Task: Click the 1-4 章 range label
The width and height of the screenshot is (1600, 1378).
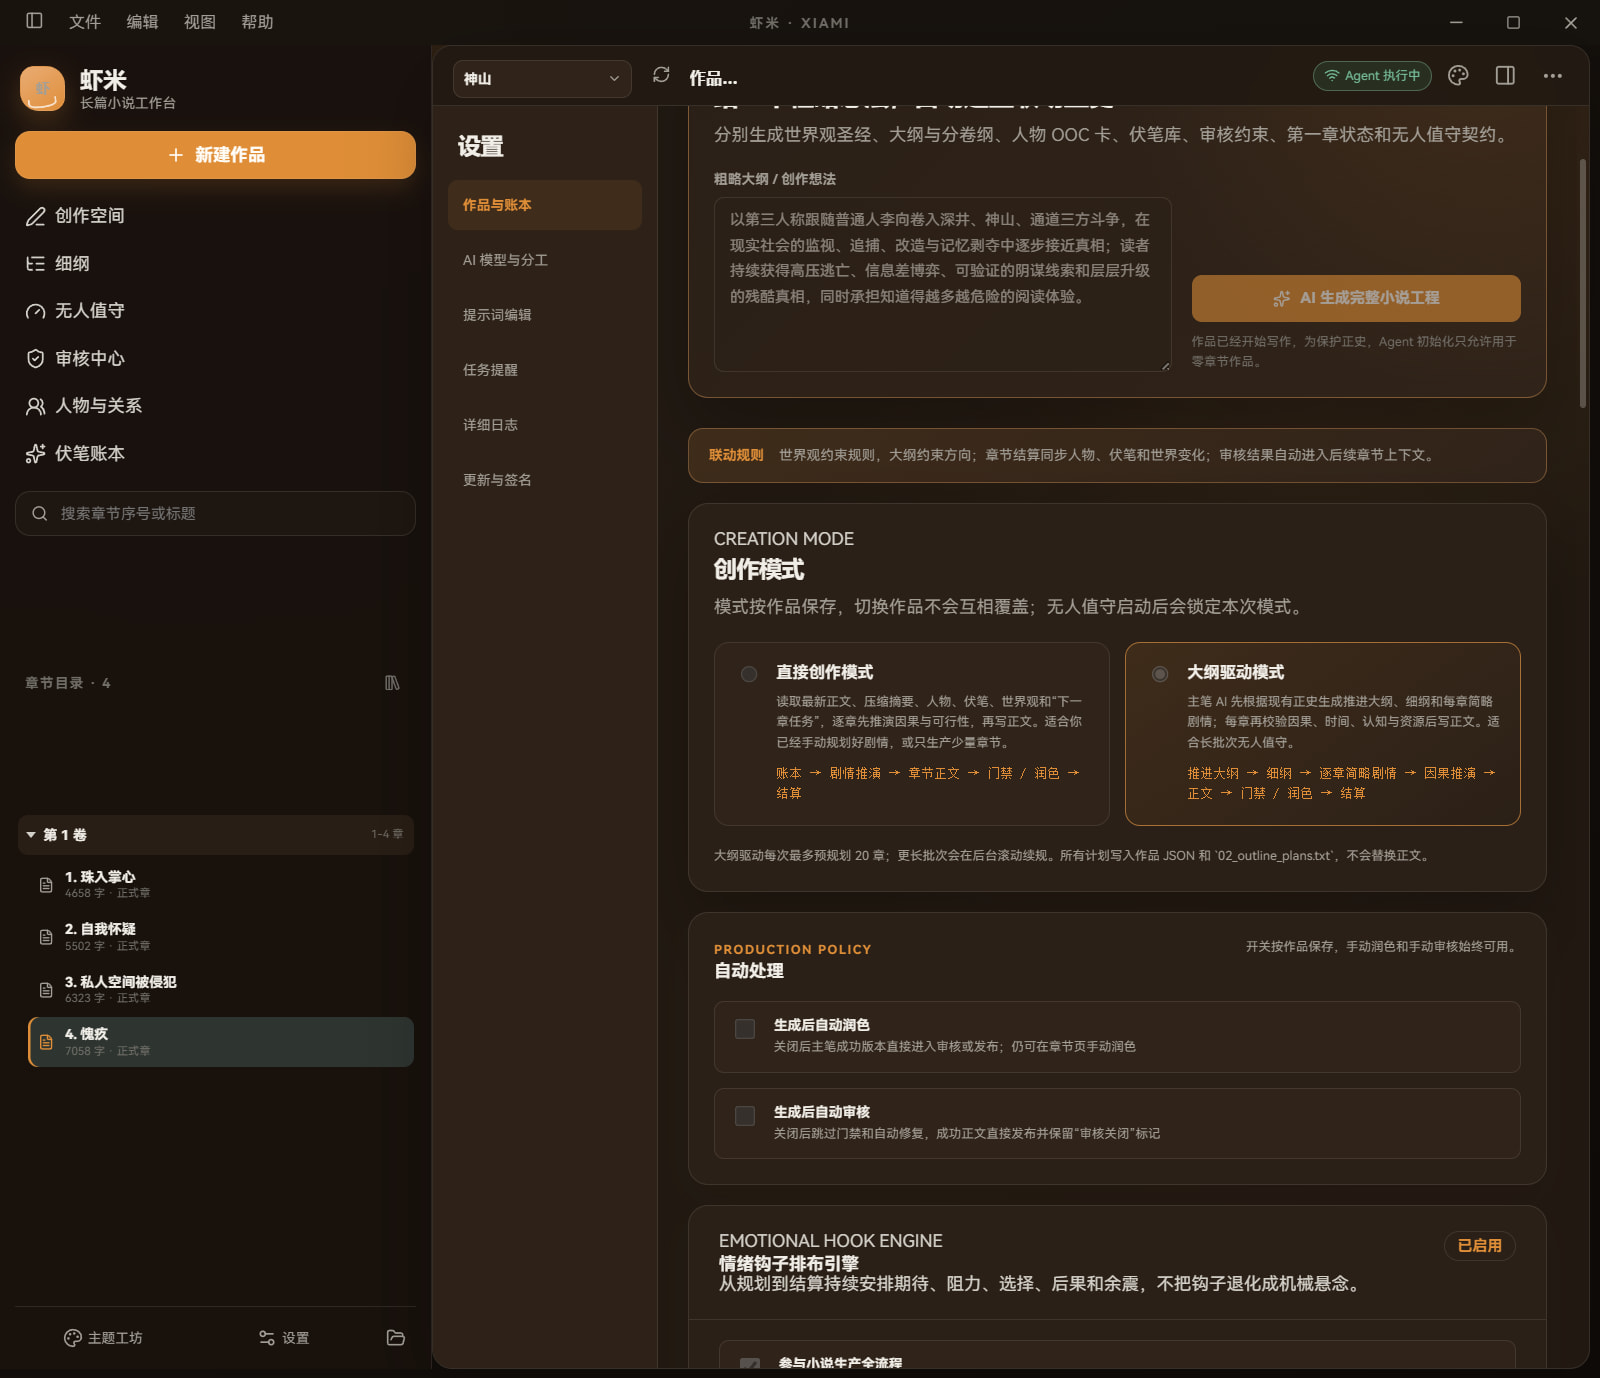Action: pos(387,835)
